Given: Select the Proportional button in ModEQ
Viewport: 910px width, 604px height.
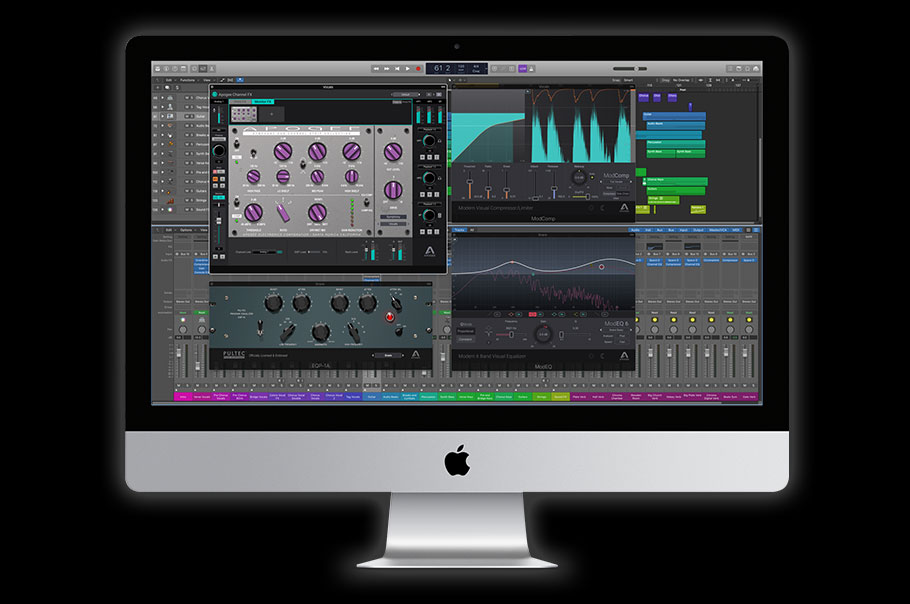Looking at the screenshot, I should pyautogui.click(x=465, y=331).
